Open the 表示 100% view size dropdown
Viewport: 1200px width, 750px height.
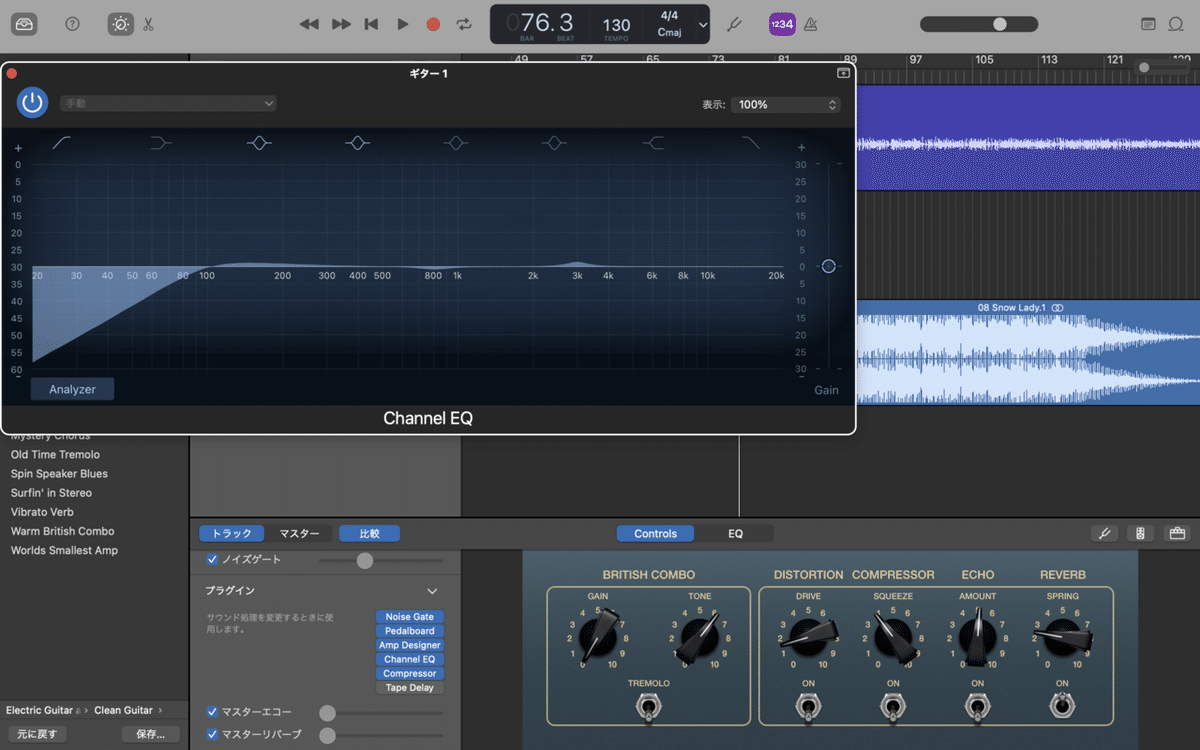point(786,104)
